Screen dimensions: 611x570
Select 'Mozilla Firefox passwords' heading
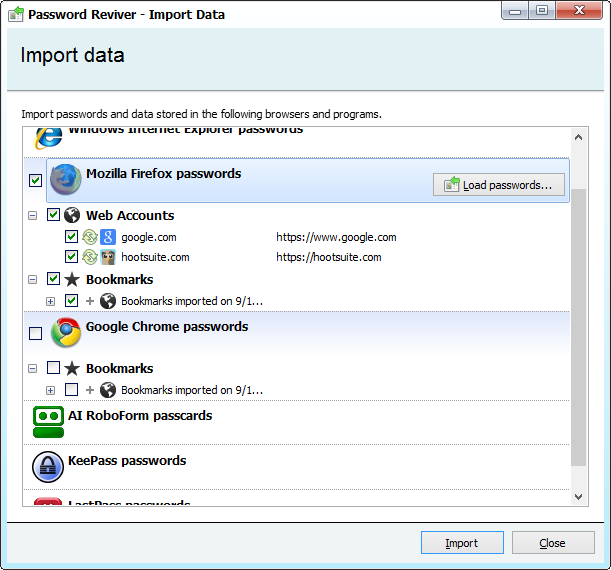[x=164, y=174]
